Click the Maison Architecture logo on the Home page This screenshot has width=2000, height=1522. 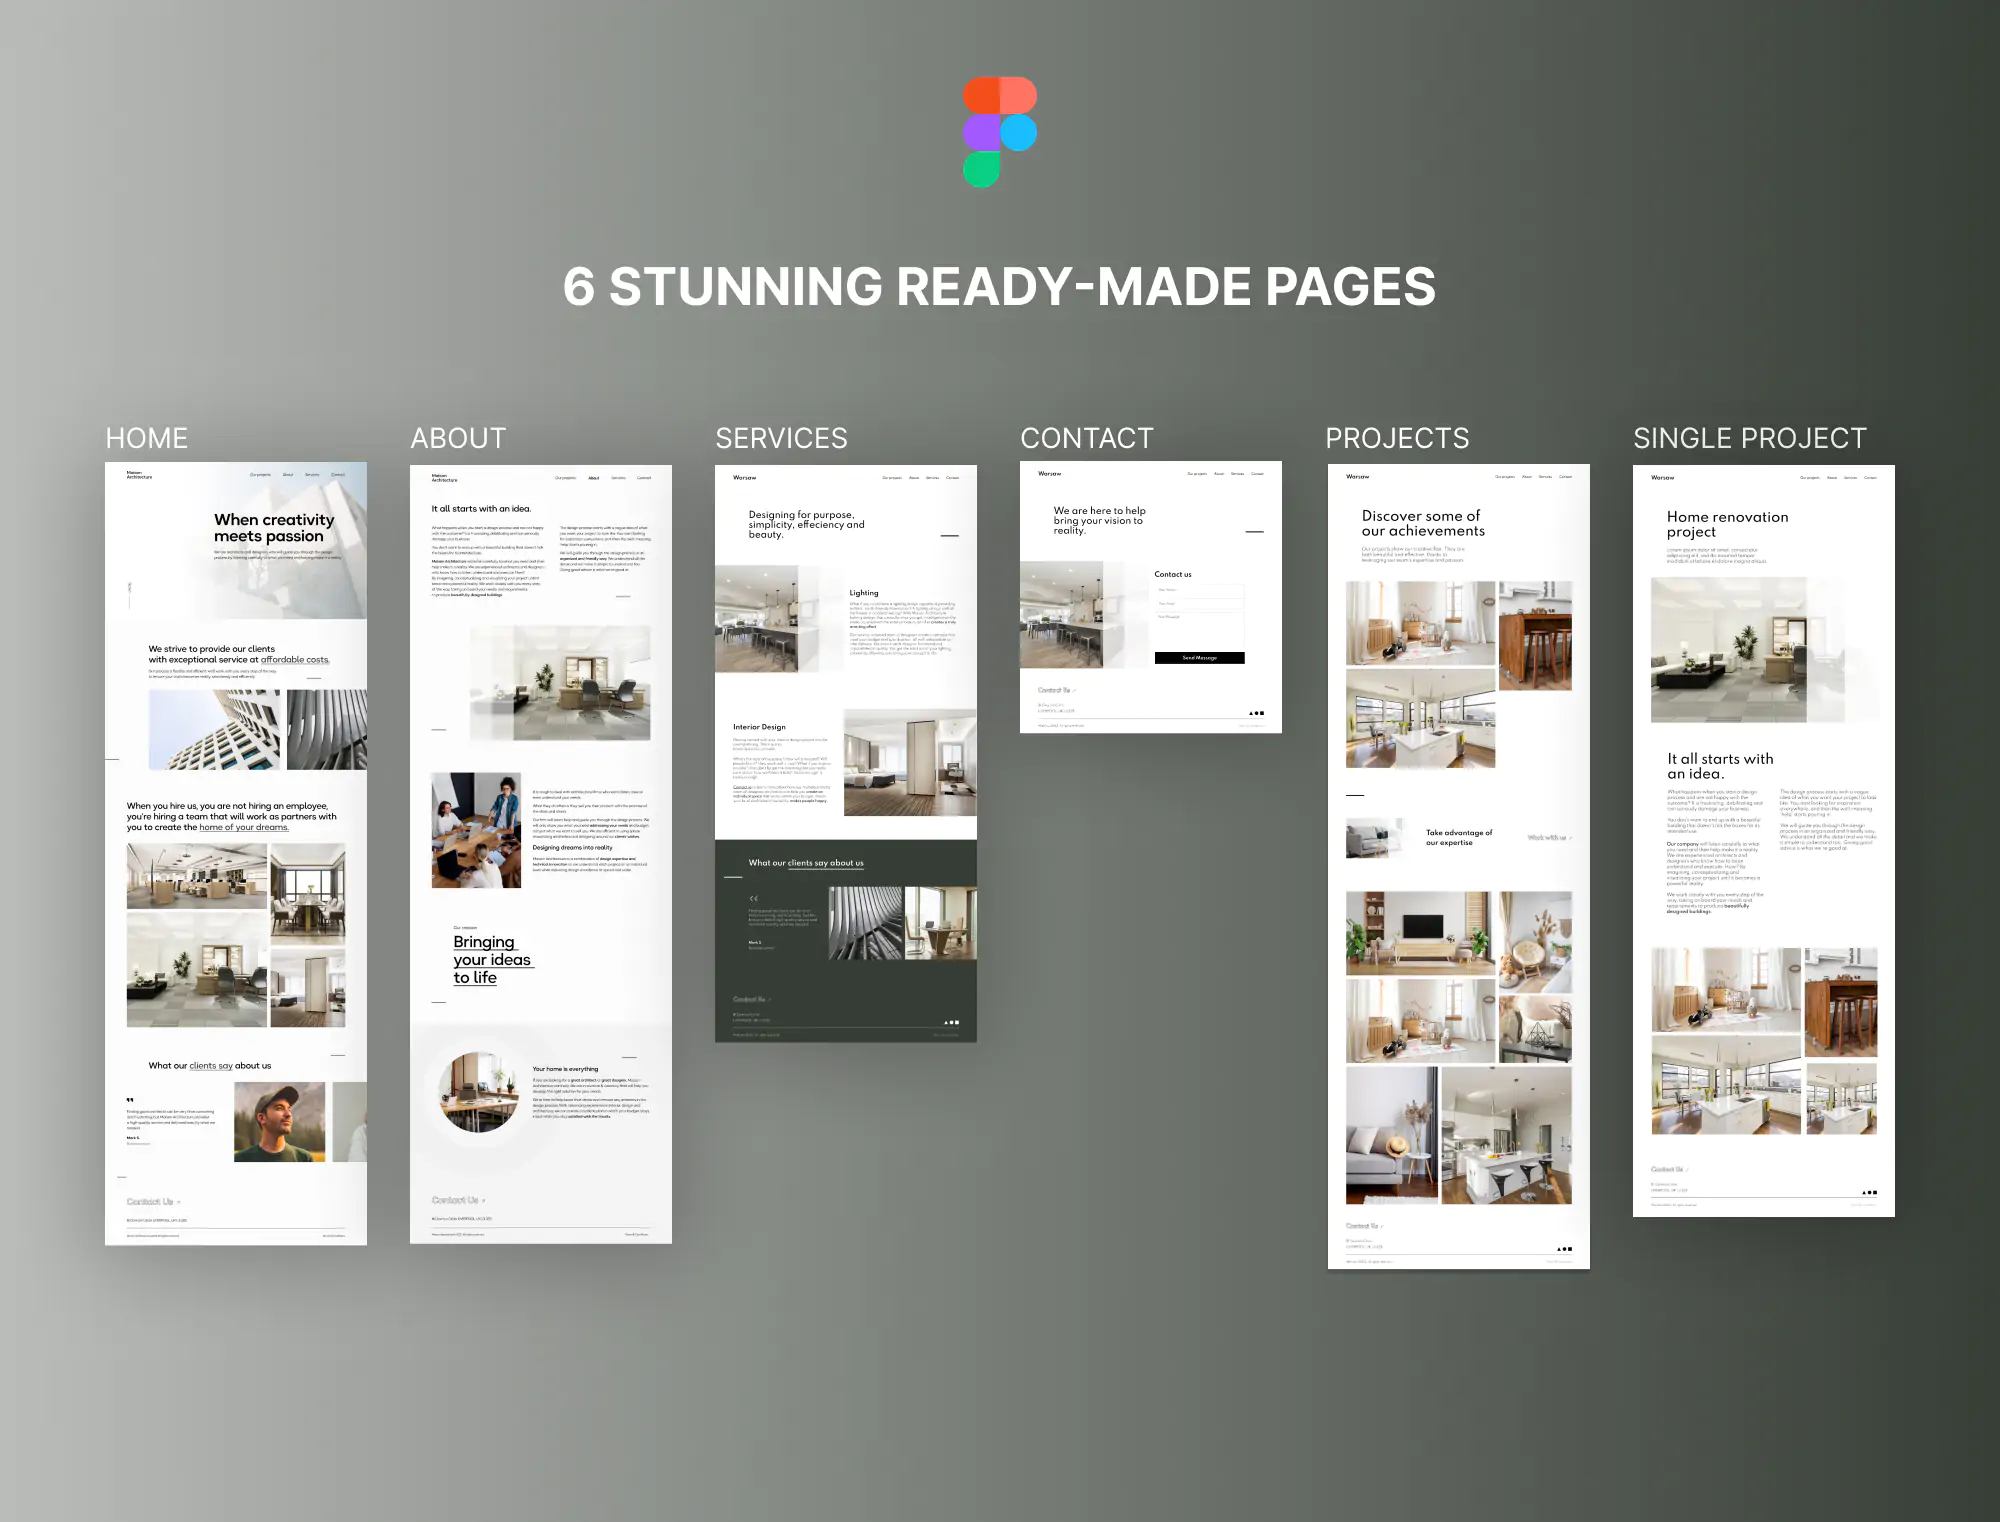click(x=139, y=474)
